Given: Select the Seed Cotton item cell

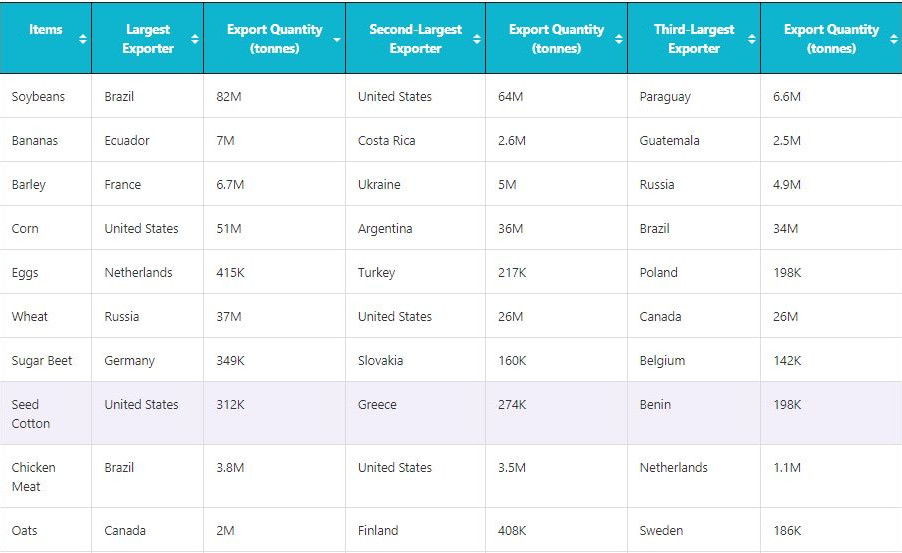Looking at the screenshot, I should (31, 414).
